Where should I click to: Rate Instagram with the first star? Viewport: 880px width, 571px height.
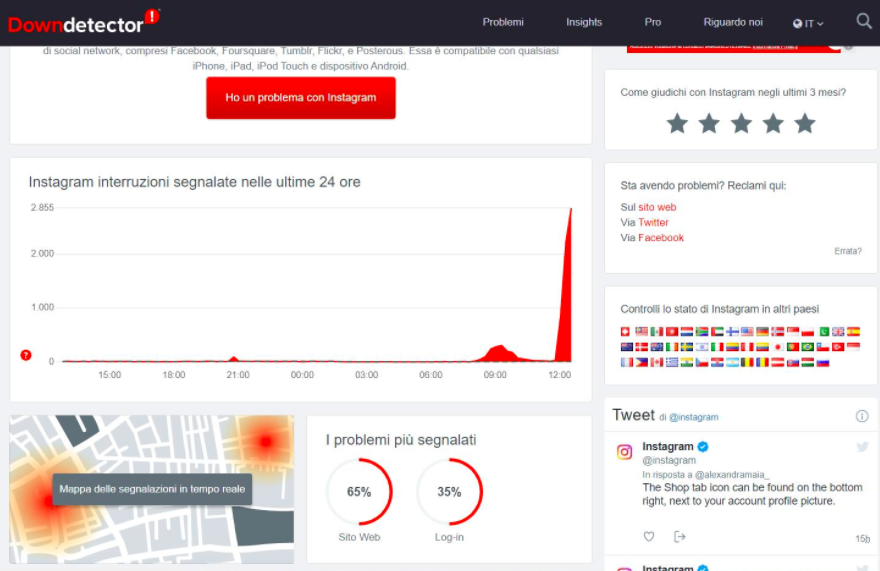(x=677, y=124)
